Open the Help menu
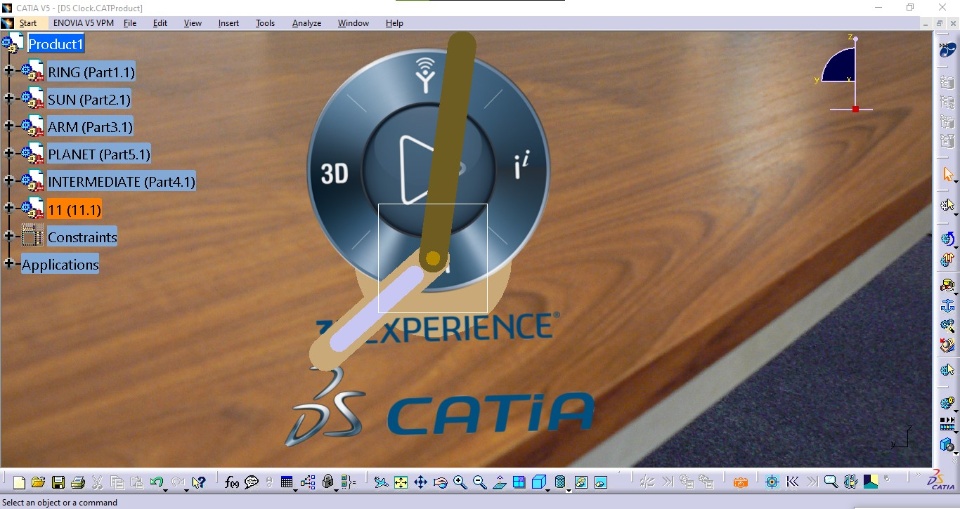Image resolution: width=960 pixels, height=509 pixels. pos(394,23)
